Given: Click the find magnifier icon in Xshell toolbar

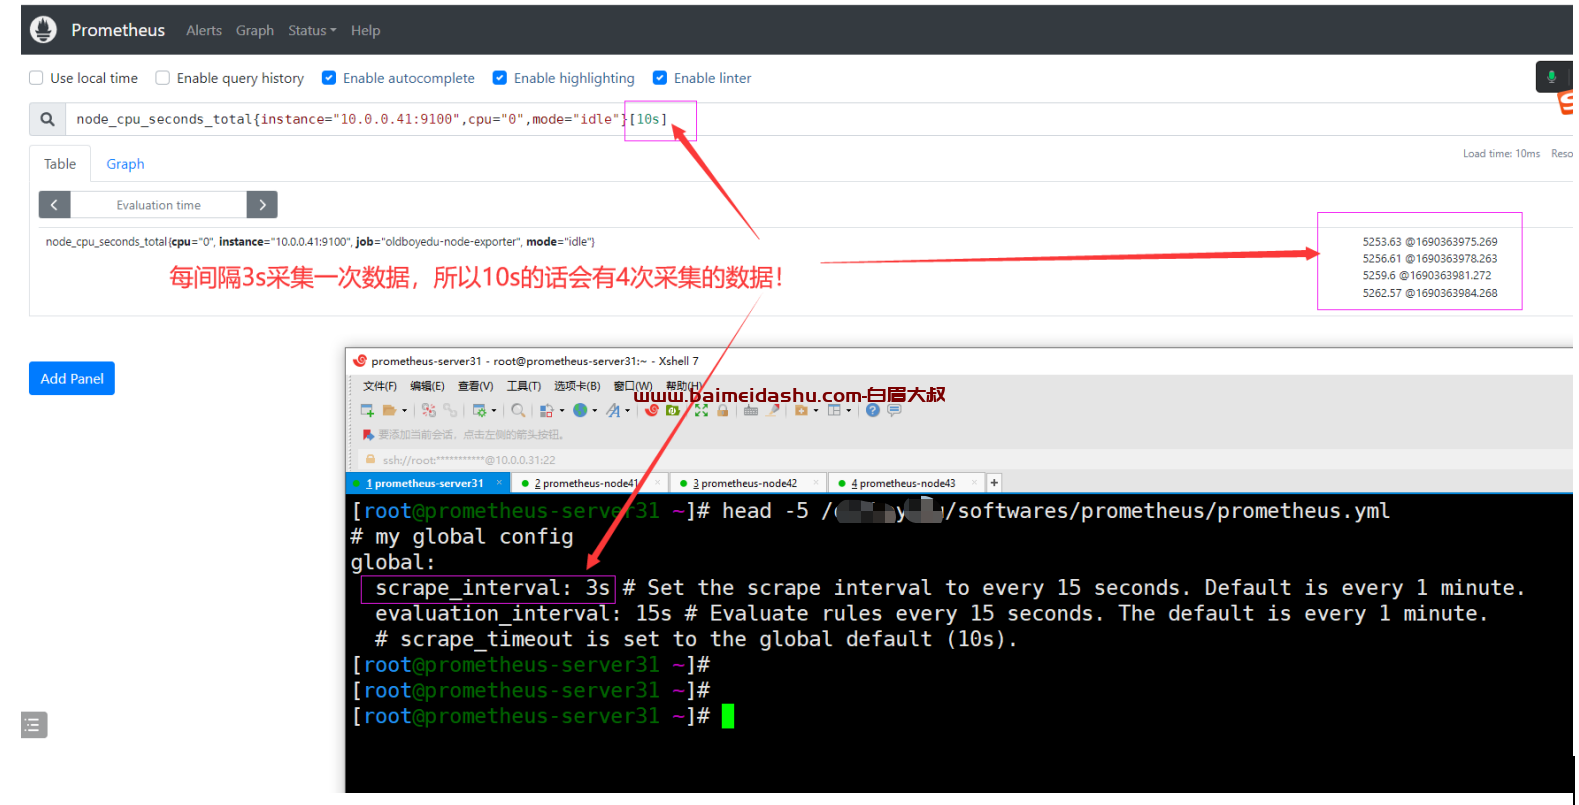Looking at the screenshot, I should [518, 410].
